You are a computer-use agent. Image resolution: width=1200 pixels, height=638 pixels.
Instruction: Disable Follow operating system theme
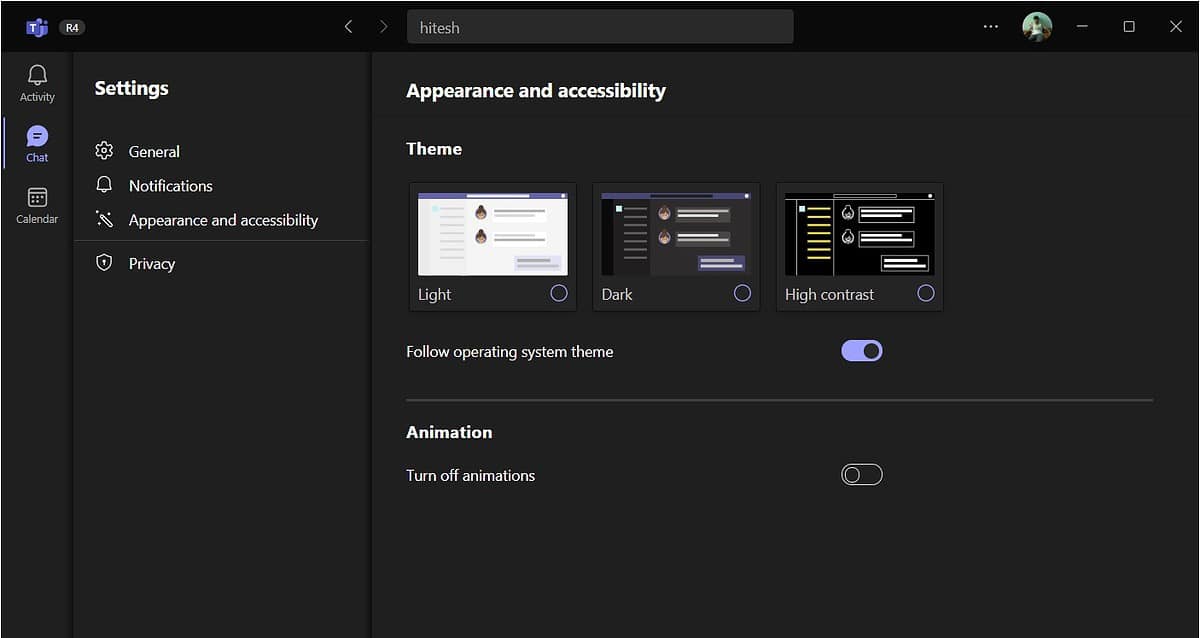(x=862, y=350)
